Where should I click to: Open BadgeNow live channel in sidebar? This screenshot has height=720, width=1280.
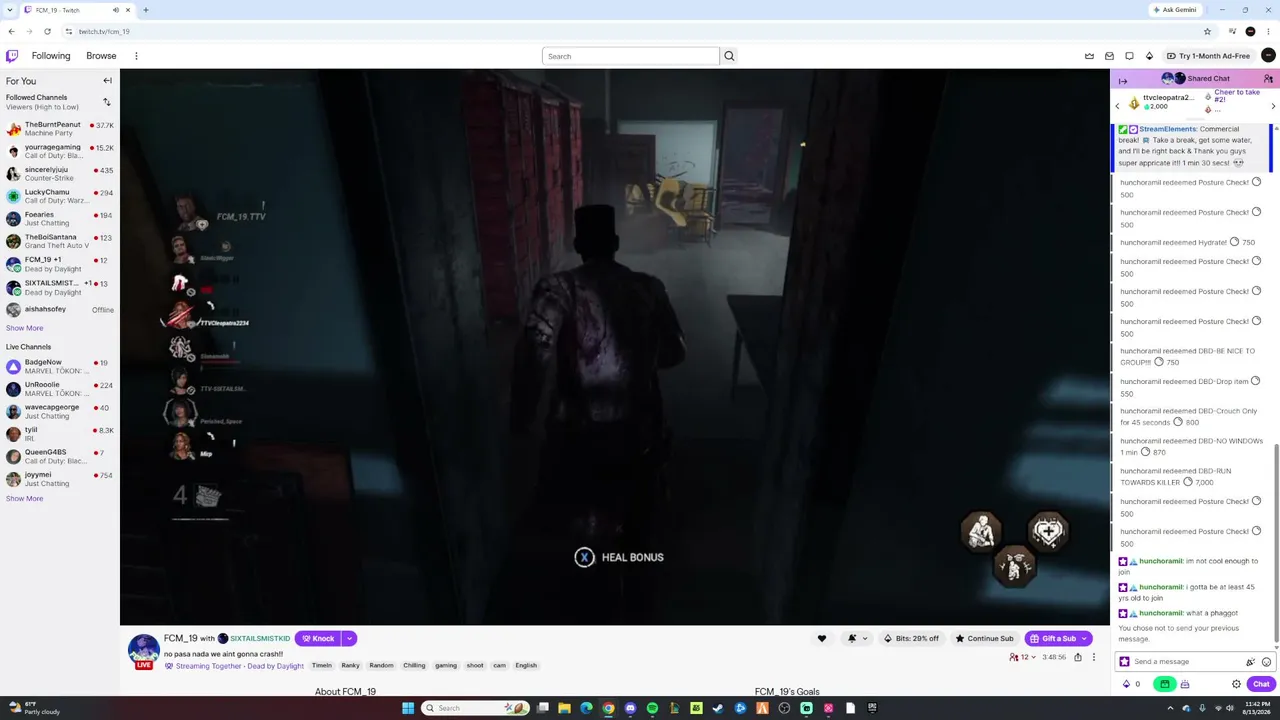click(x=60, y=367)
